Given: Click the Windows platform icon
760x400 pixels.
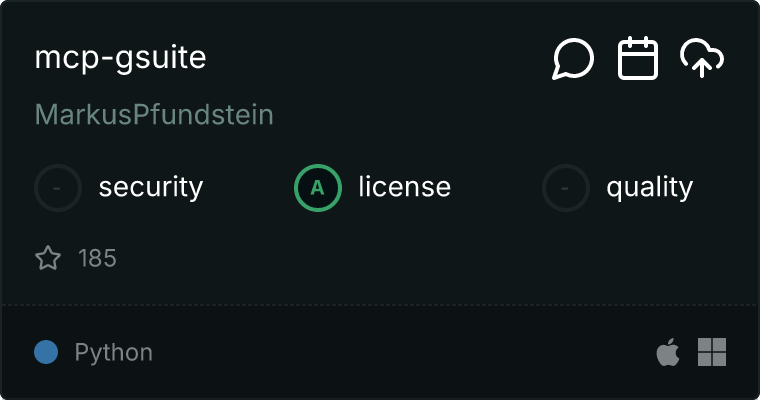Looking at the screenshot, I should click(x=712, y=352).
